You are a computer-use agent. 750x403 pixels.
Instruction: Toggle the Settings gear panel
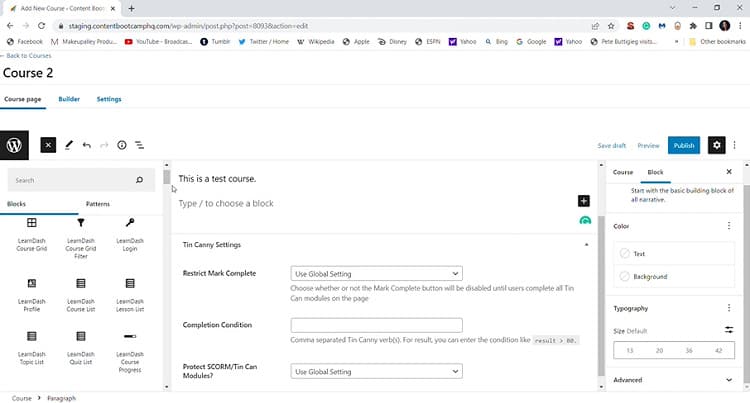[717, 145]
